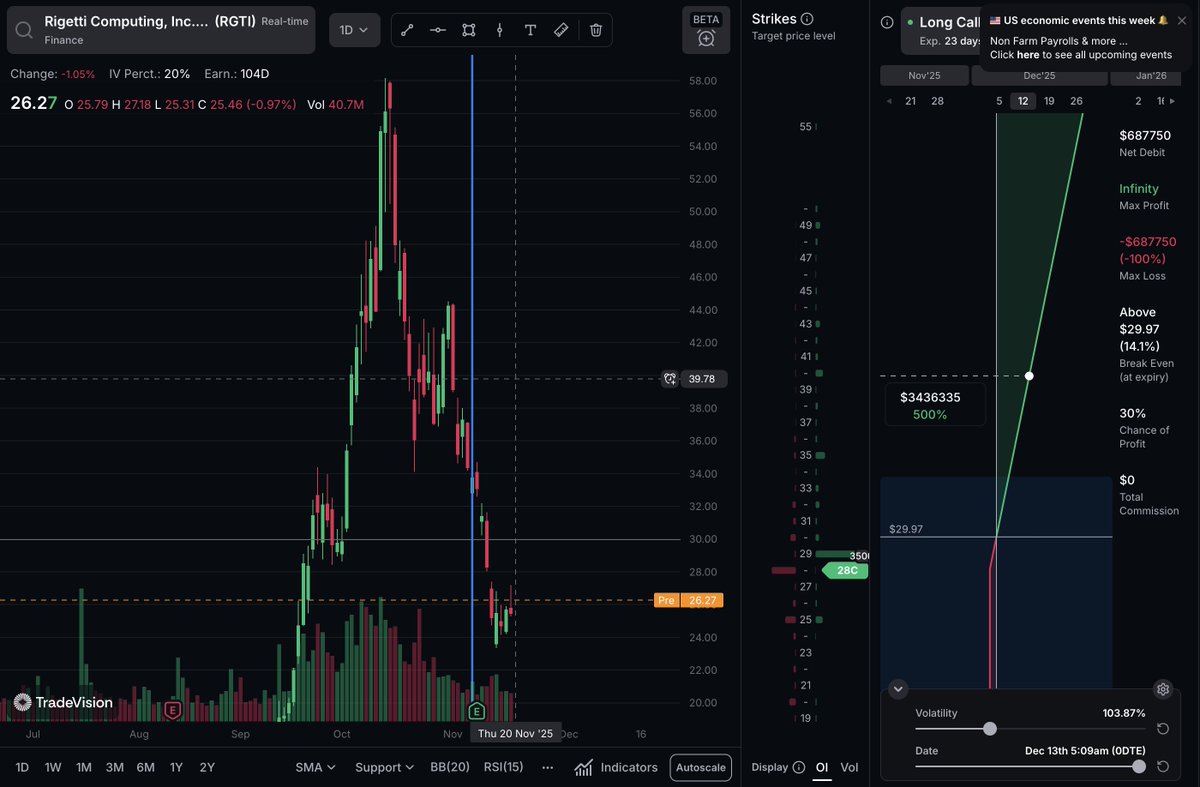This screenshot has height=787, width=1200.
Task: Pick expiration date 26 in December
Action: click(1076, 101)
